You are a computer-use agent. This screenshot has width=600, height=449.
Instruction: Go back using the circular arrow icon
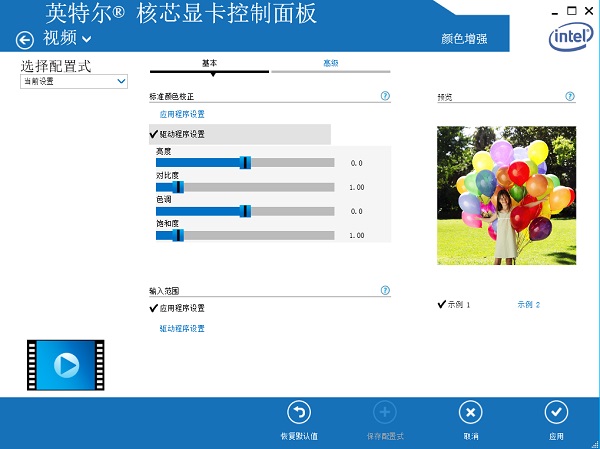point(25,40)
